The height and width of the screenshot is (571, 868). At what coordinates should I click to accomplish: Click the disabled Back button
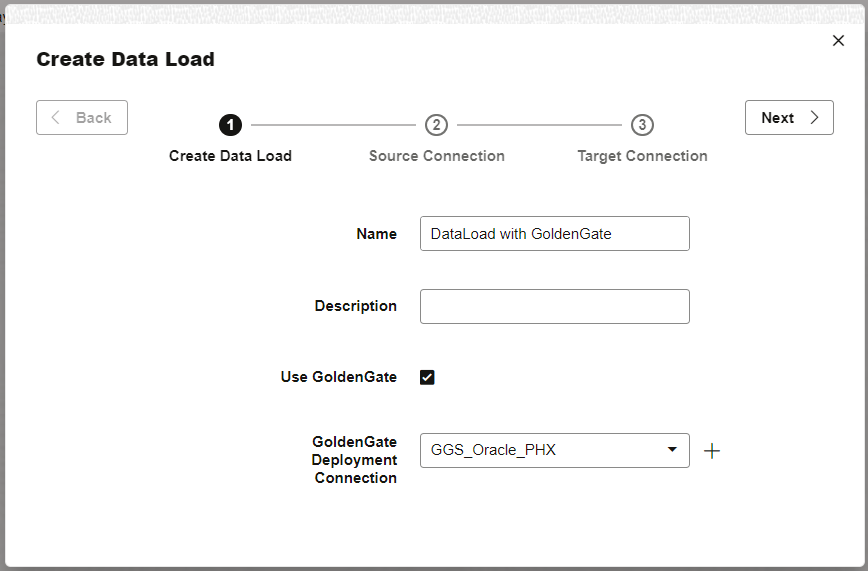click(x=82, y=117)
